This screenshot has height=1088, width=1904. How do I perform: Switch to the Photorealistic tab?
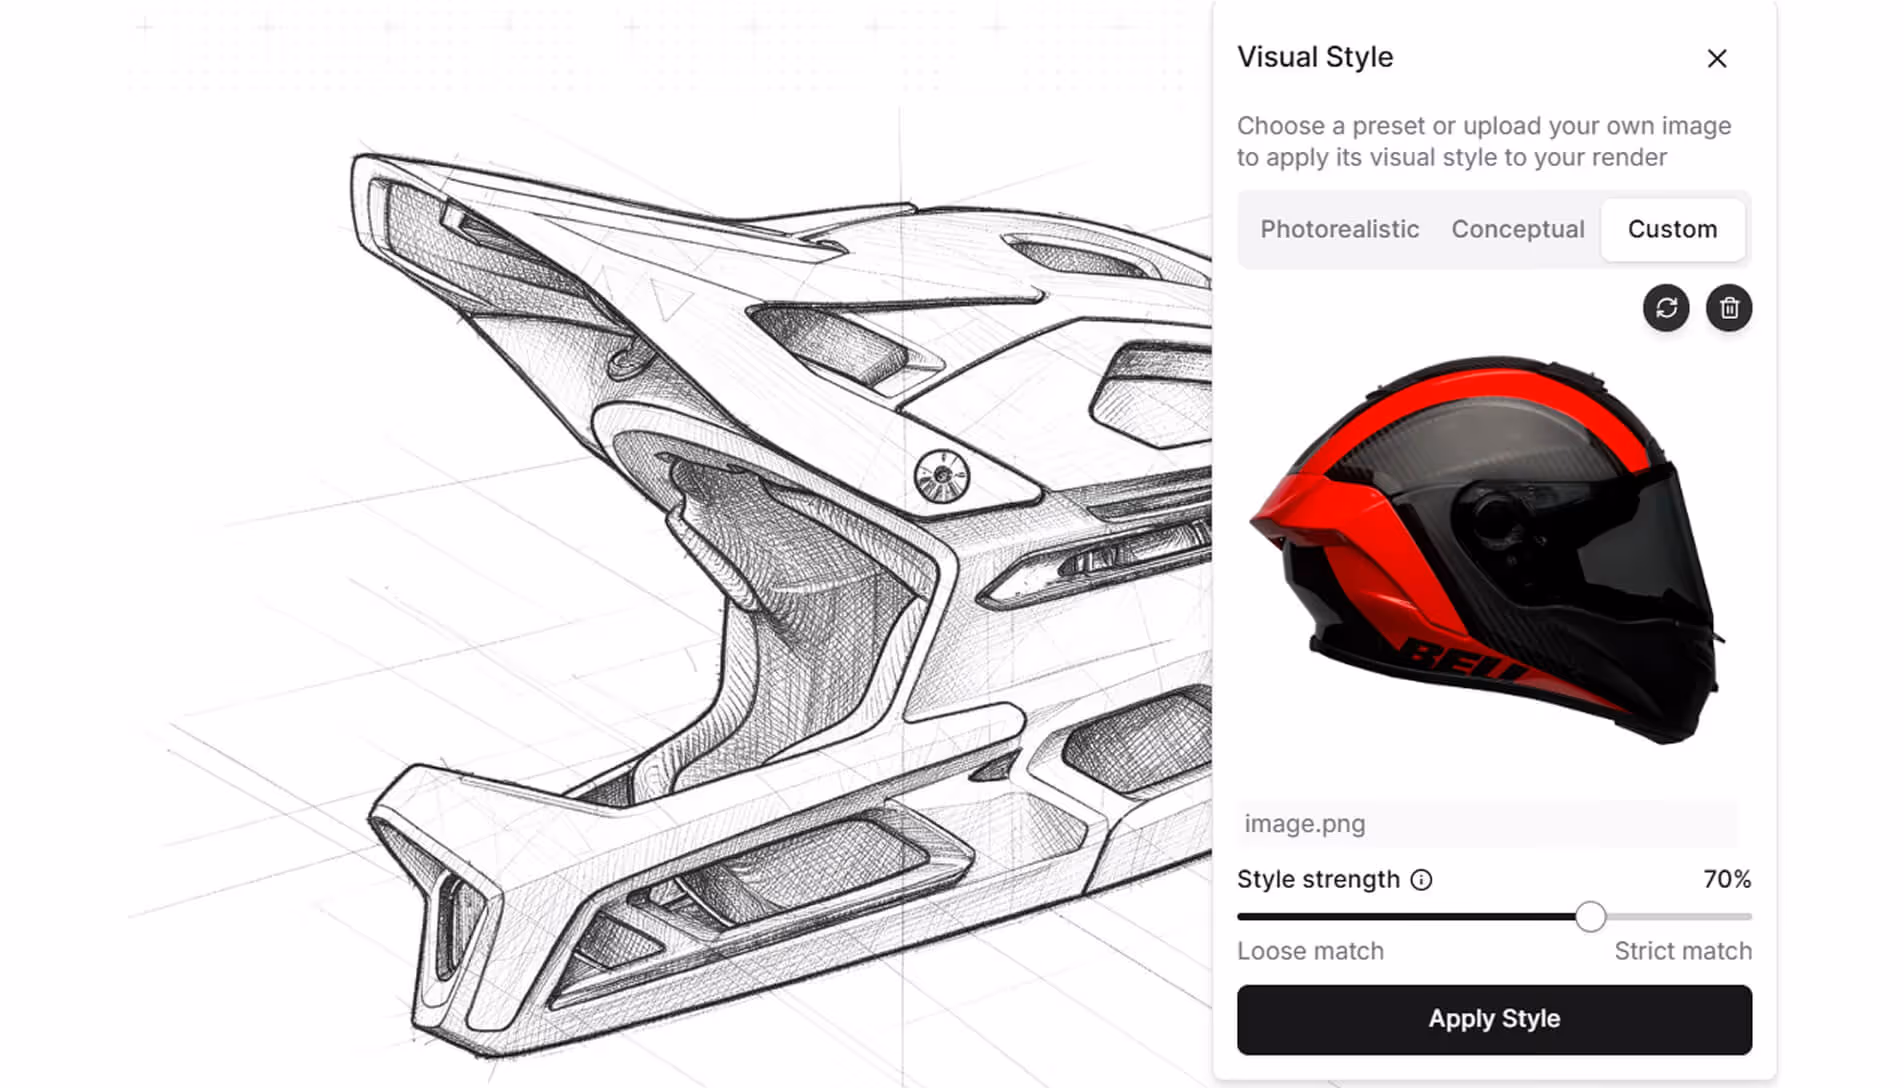pyautogui.click(x=1339, y=229)
